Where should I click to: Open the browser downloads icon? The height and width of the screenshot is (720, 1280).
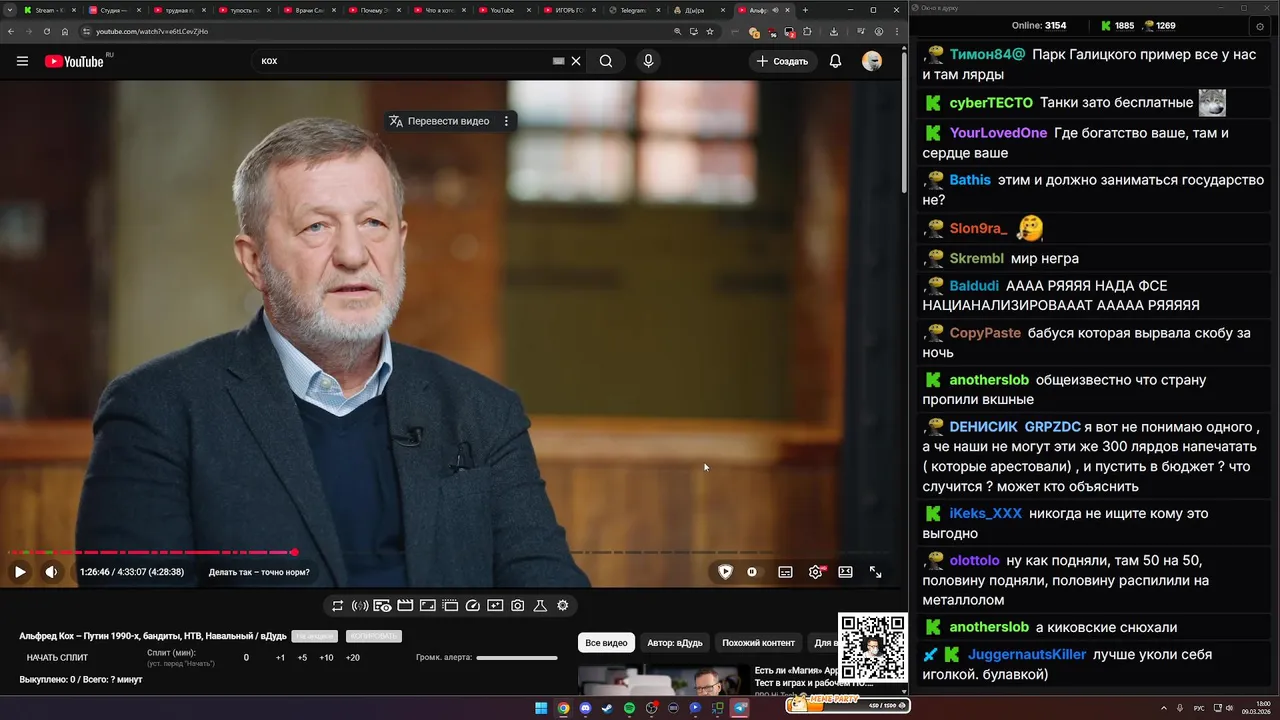[x=834, y=31]
